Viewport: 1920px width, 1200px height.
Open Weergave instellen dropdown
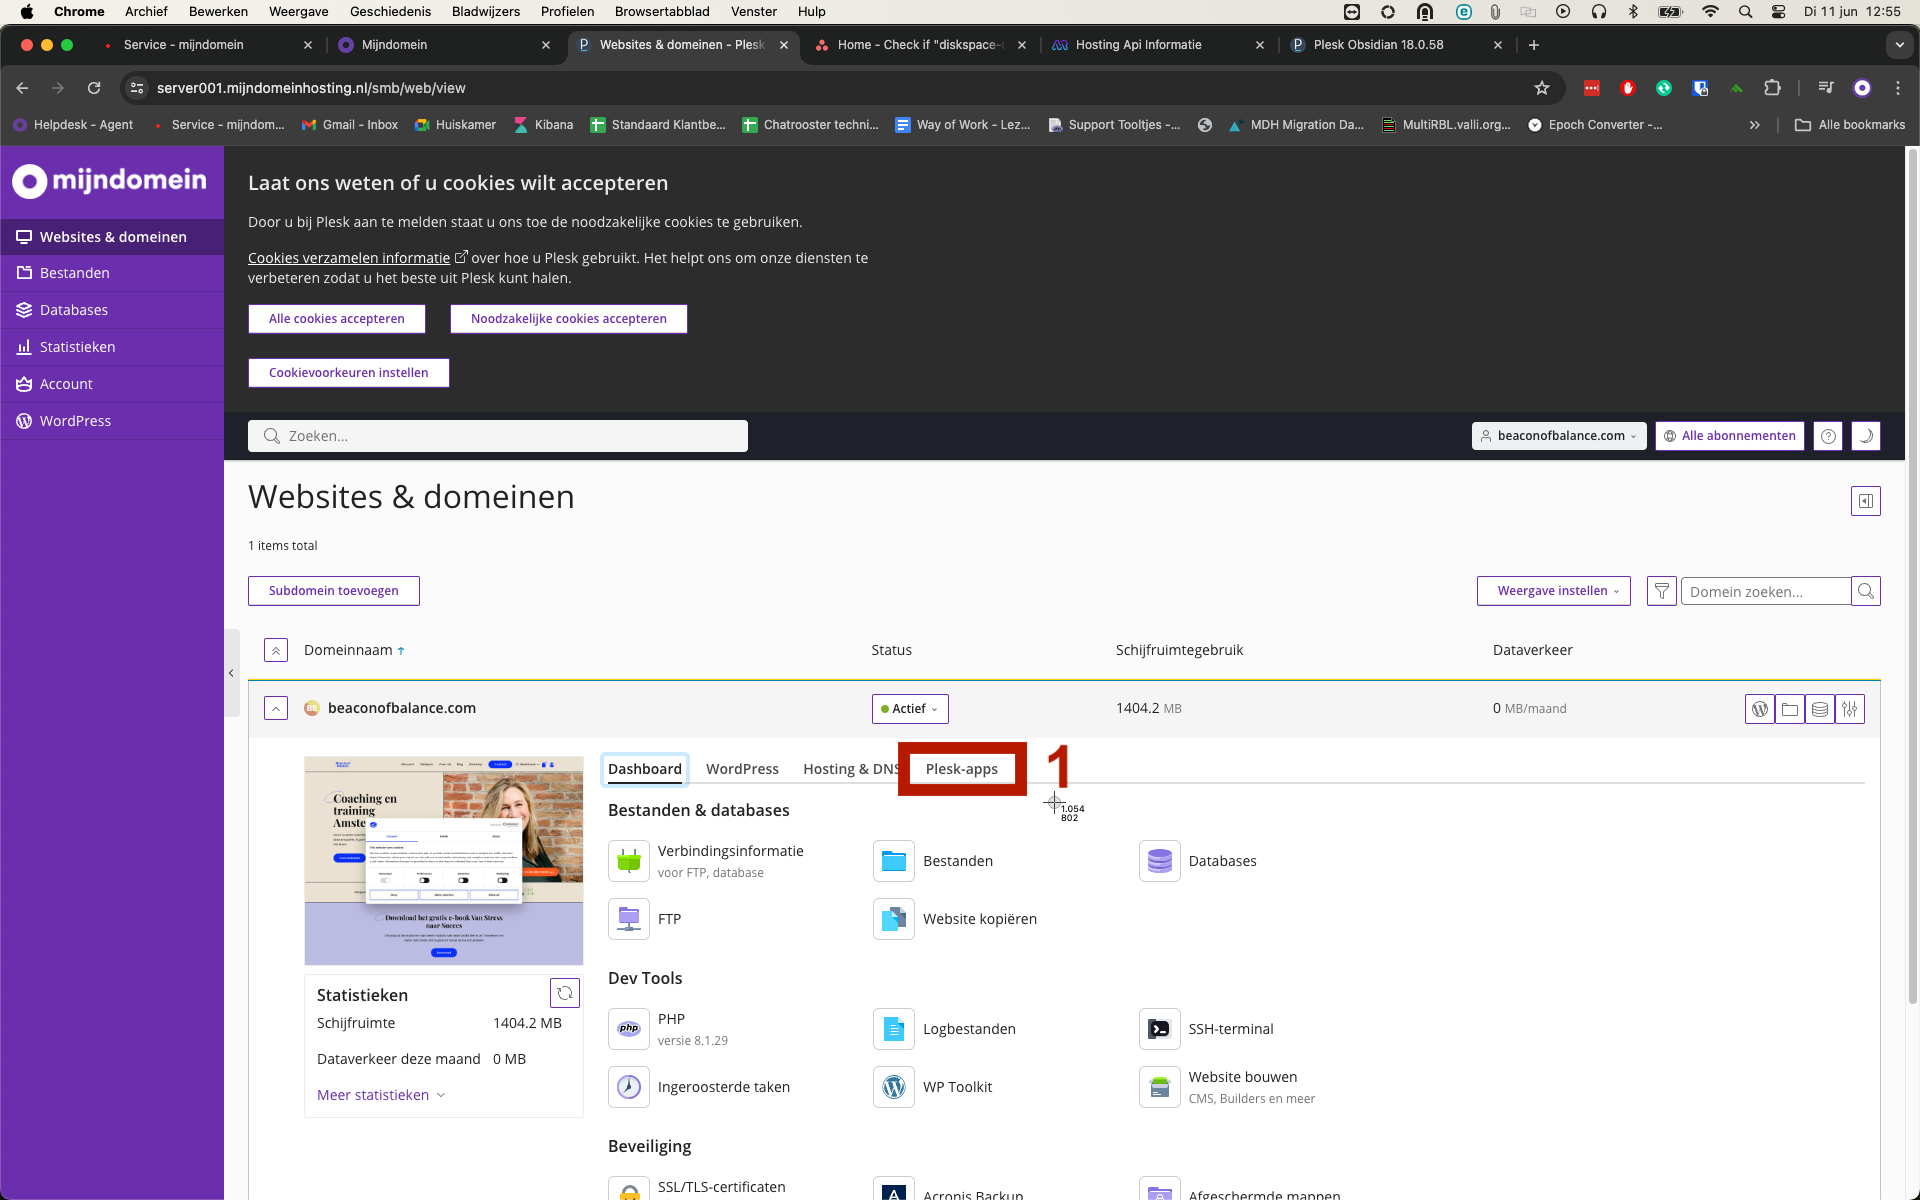(x=1553, y=591)
